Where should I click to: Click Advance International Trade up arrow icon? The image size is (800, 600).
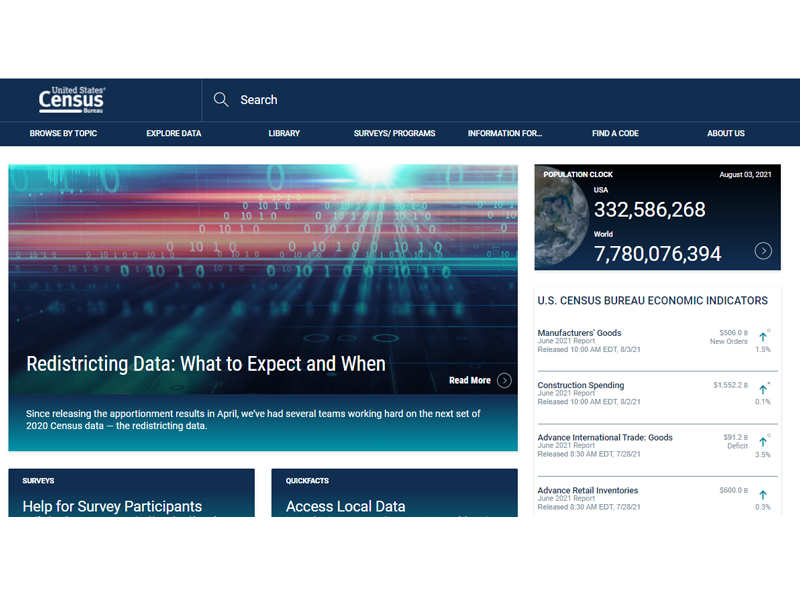pos(763,442)
